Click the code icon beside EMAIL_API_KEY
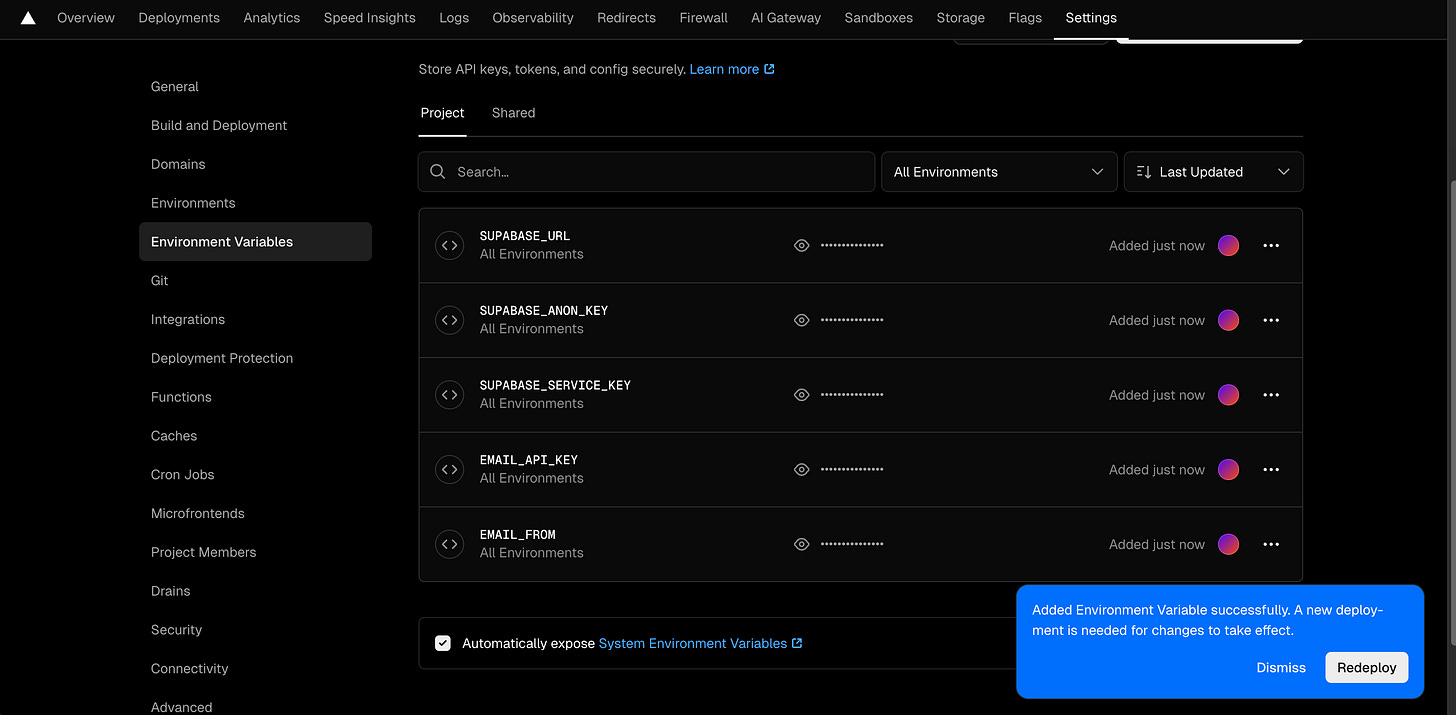 449,469
